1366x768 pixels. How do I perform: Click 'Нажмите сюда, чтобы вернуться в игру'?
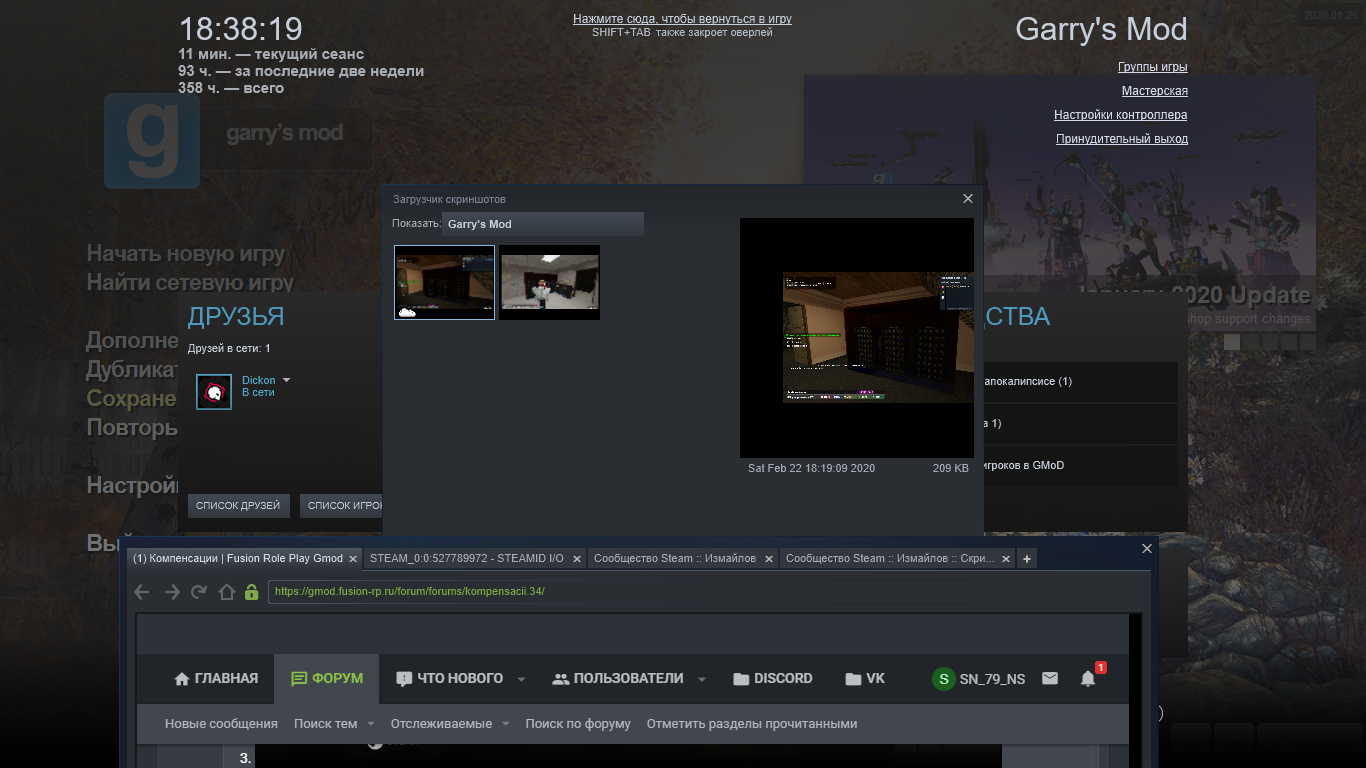(x=682, y=19)
